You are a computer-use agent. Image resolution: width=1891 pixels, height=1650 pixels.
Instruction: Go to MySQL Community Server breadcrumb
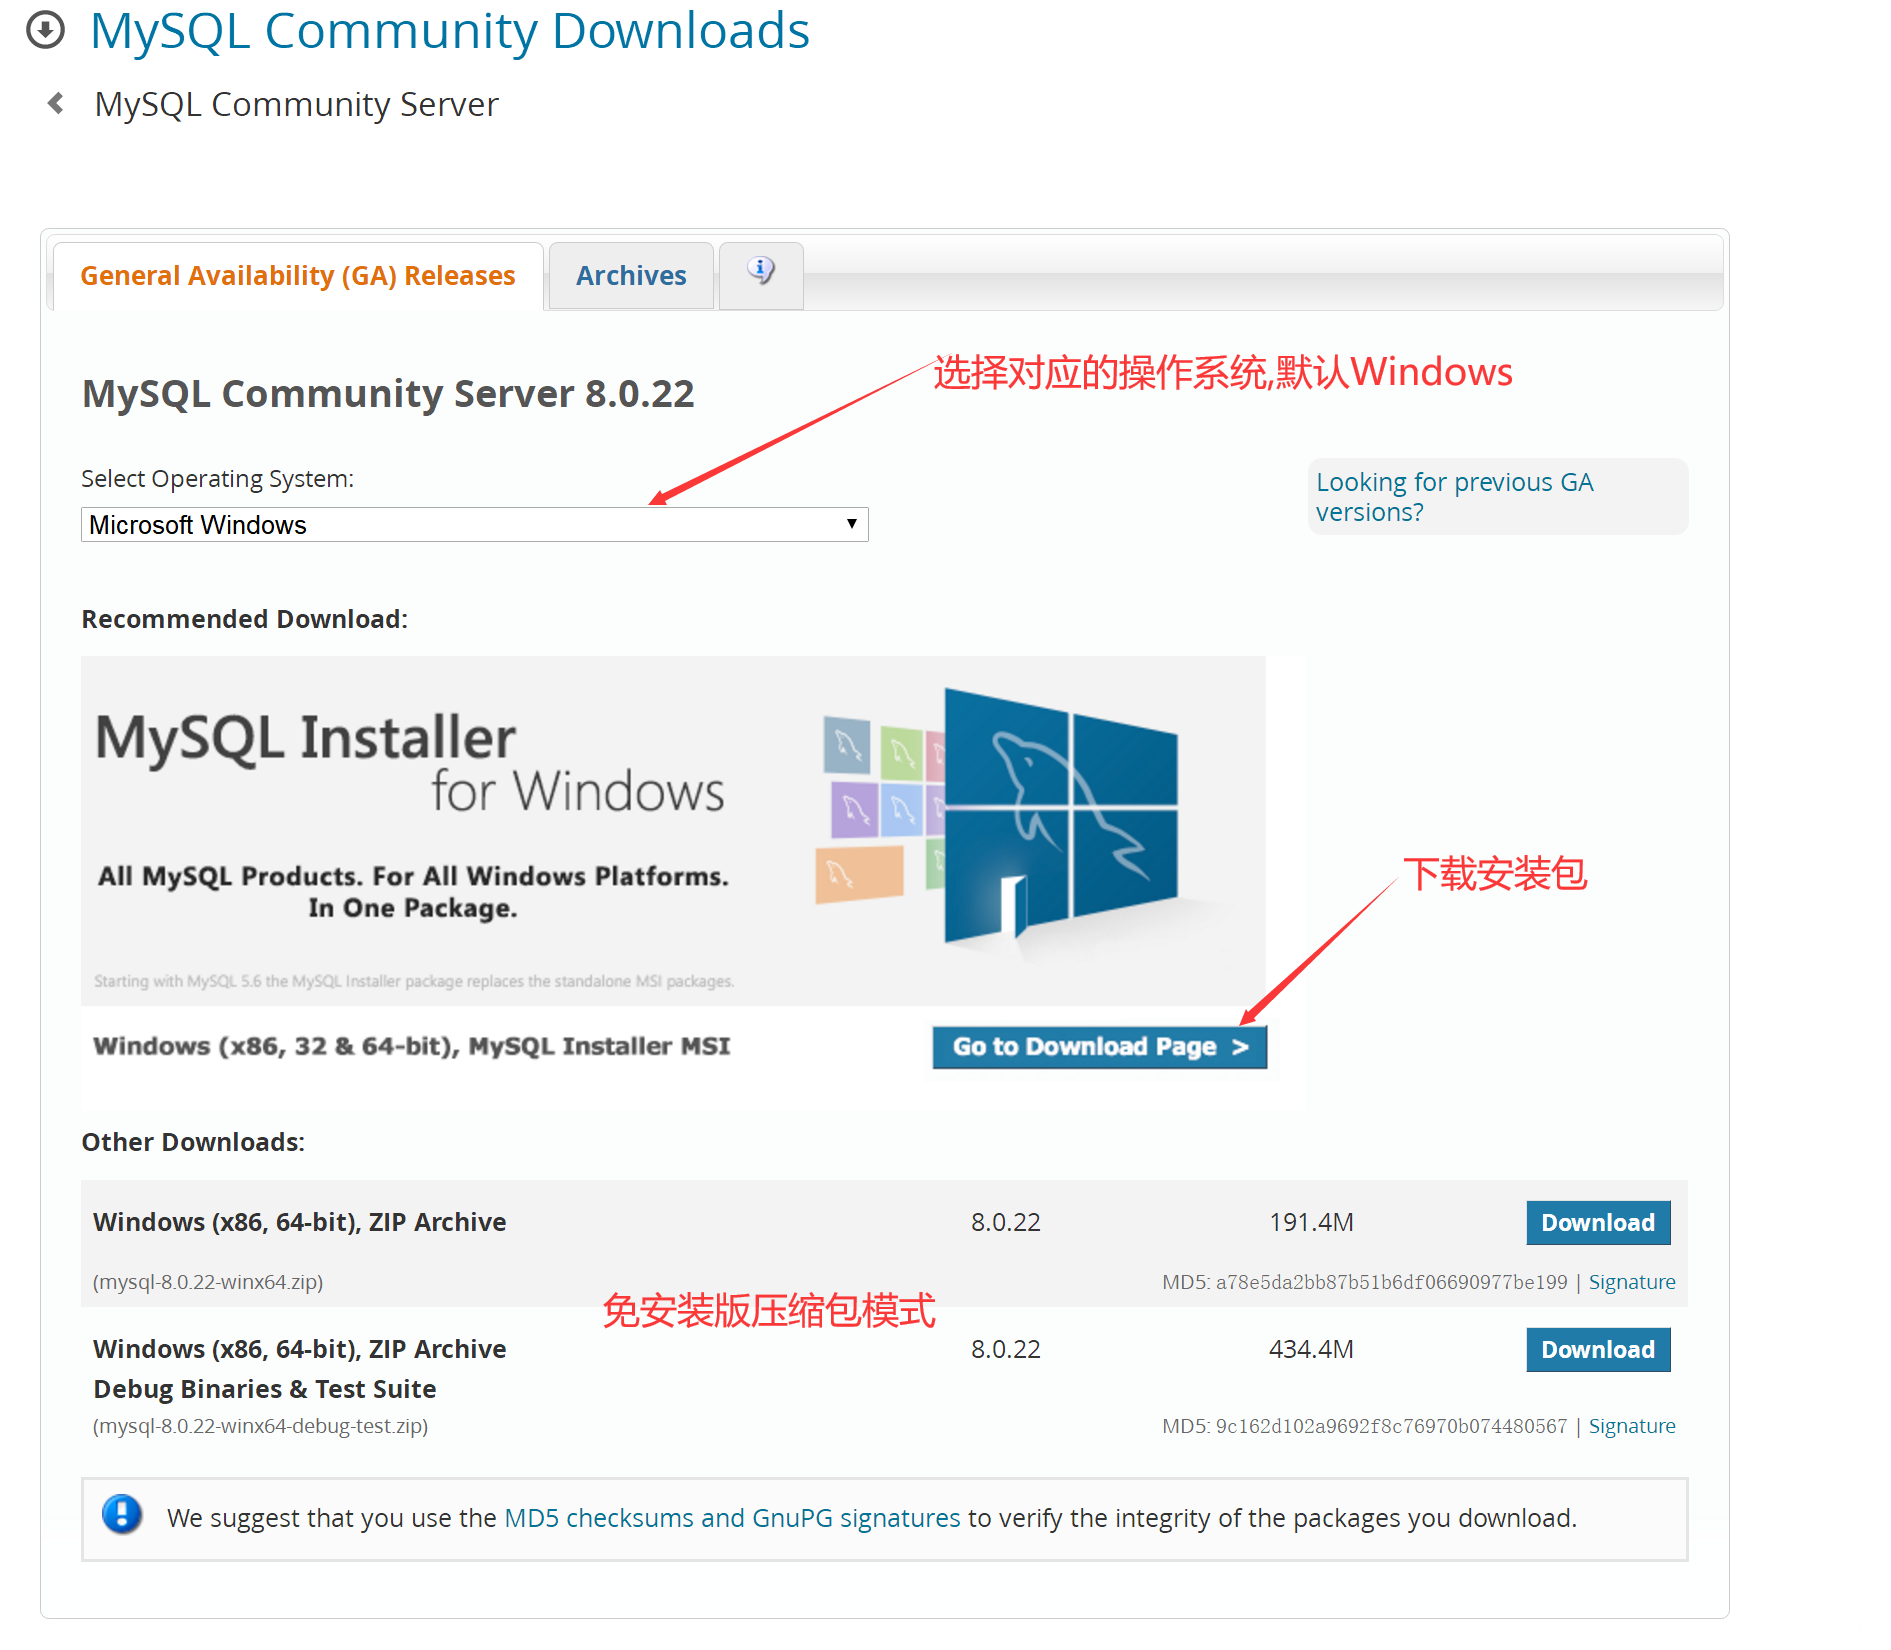click(296, 104)
